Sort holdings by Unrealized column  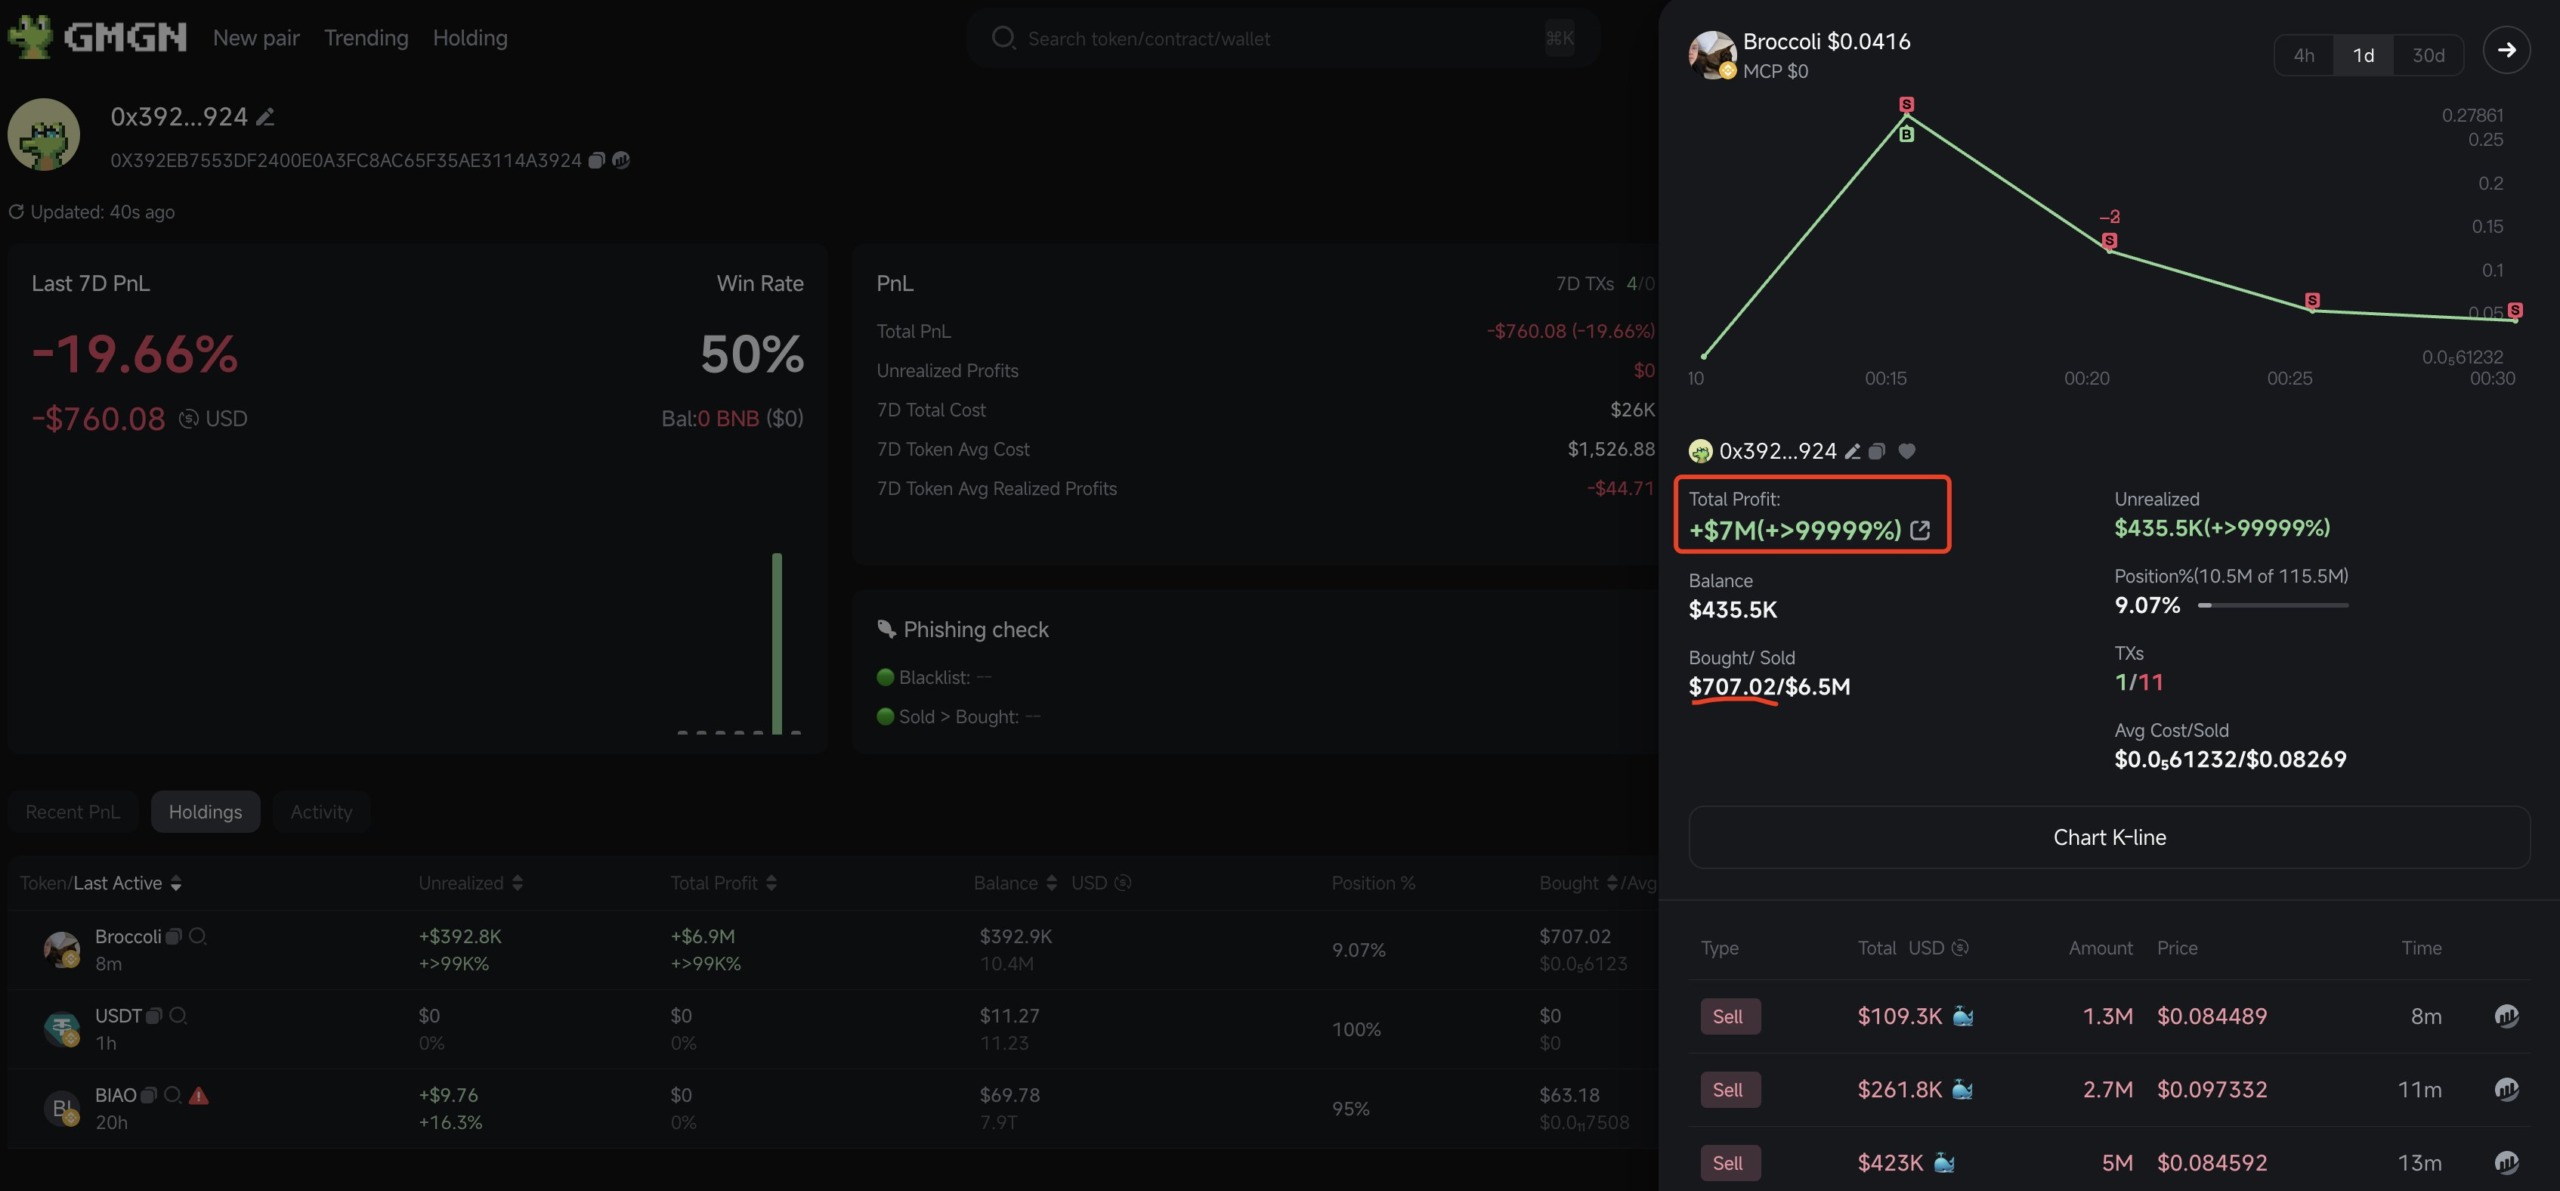coord(517,883)
